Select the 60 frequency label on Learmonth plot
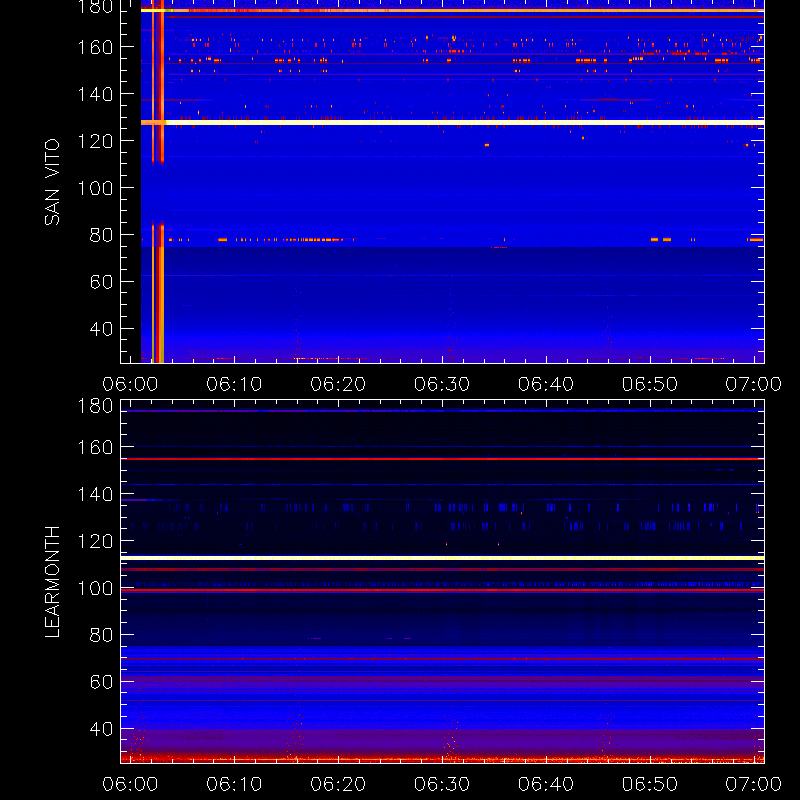This screenshot has width=800, height=800. tap(102, 682)
